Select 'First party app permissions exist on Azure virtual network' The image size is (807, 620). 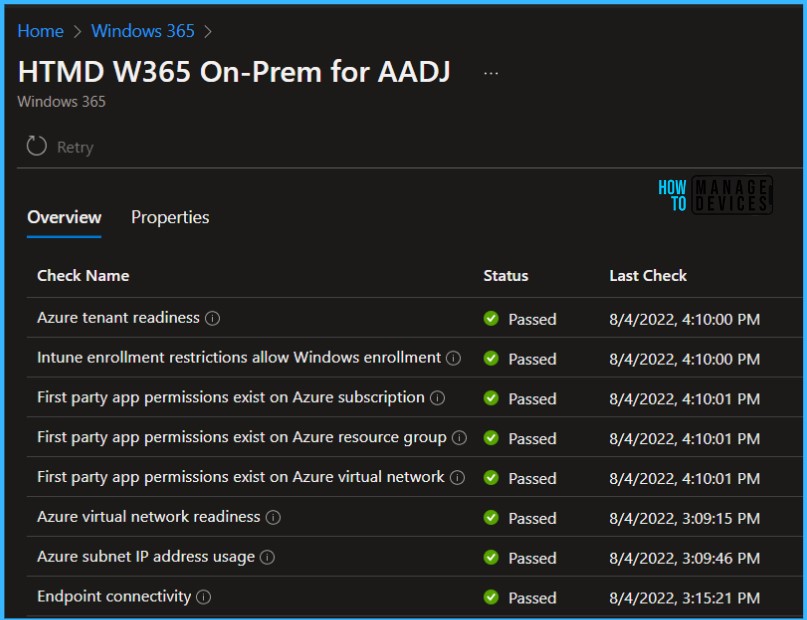pyautogui.click(x=240, y=477)
